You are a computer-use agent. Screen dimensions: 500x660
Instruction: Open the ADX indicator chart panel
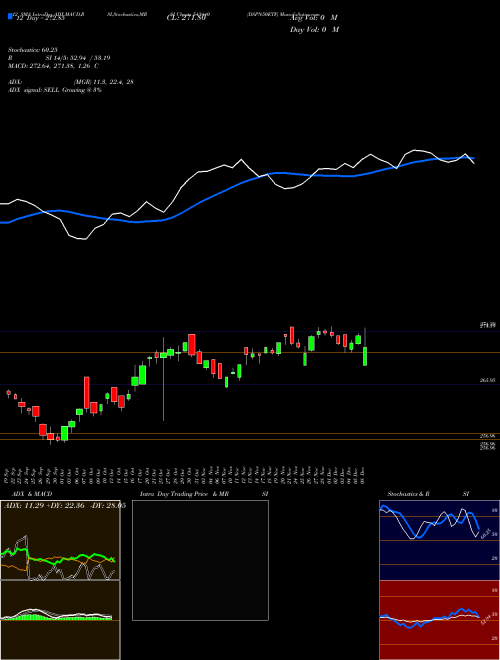pyautogui.click(x=60, y=540)
